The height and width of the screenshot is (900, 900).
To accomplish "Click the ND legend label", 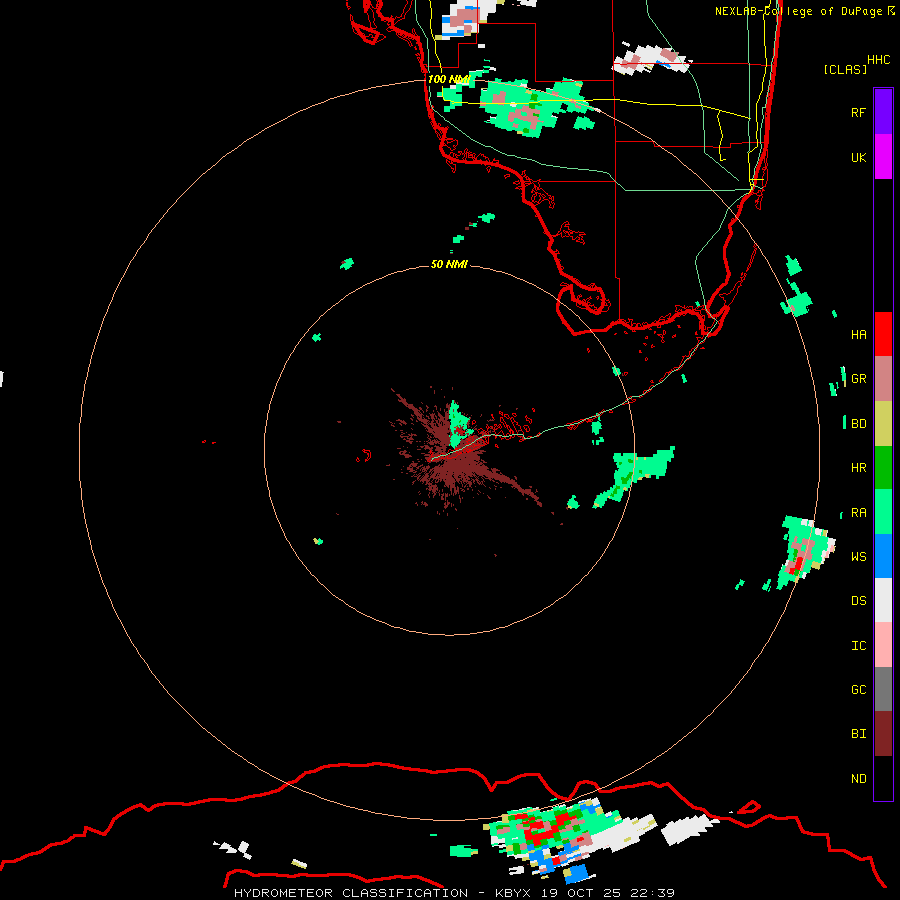I will (x=858, y=779).
